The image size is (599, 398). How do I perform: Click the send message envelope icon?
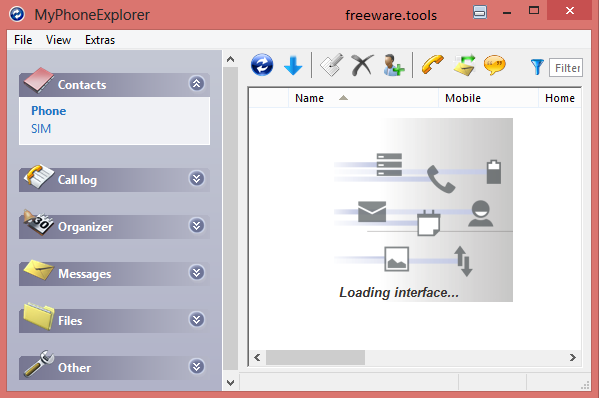click(465, 65)
